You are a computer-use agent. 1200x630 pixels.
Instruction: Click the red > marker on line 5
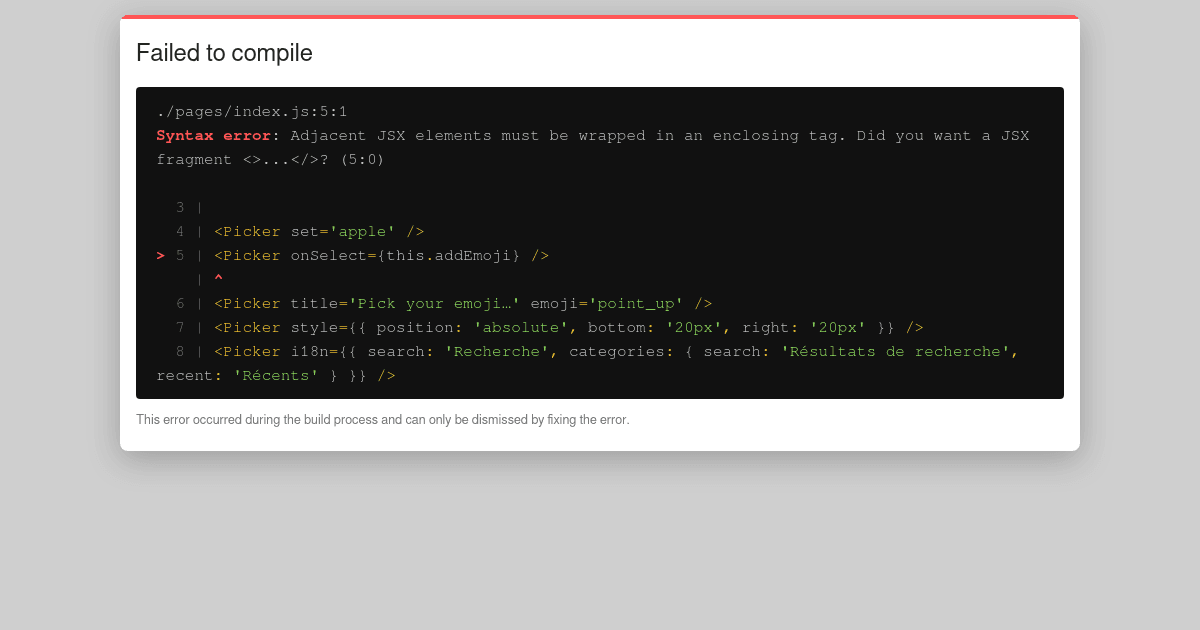pos(161,256)
